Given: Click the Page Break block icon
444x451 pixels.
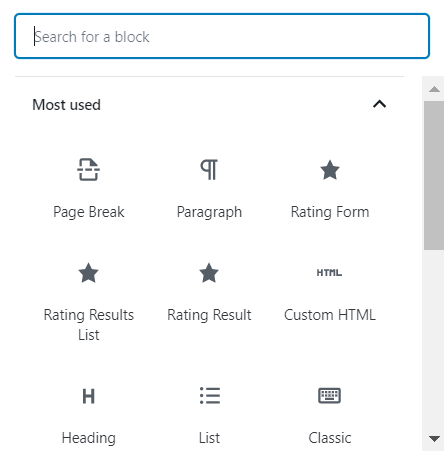Looking at the screenshot, I should pyautogui.click(x=88, y=170).
